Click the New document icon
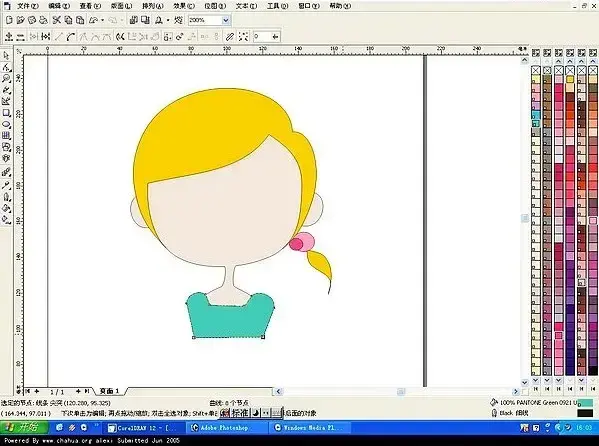 (x=10, y=20)
